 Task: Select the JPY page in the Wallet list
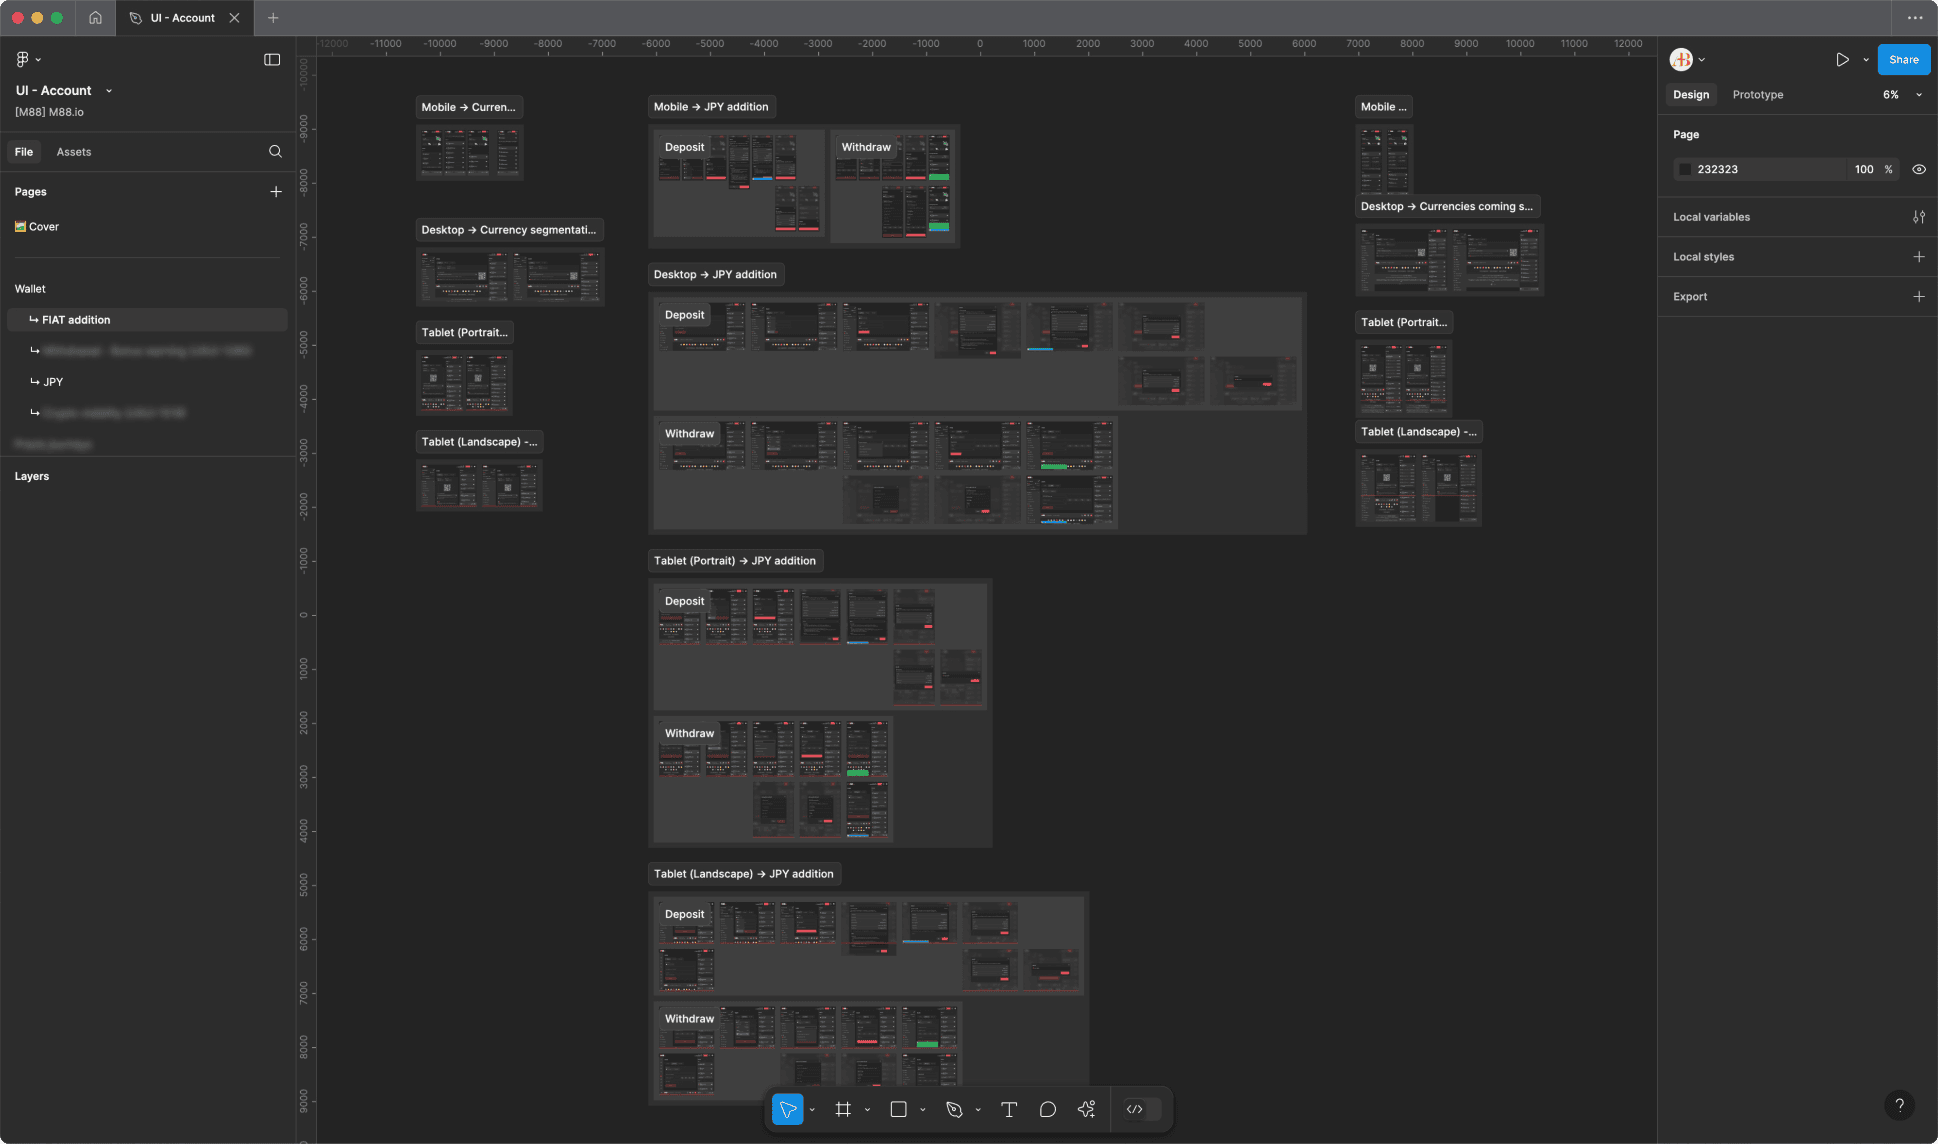pyautogui.click(x=53, y=381)
